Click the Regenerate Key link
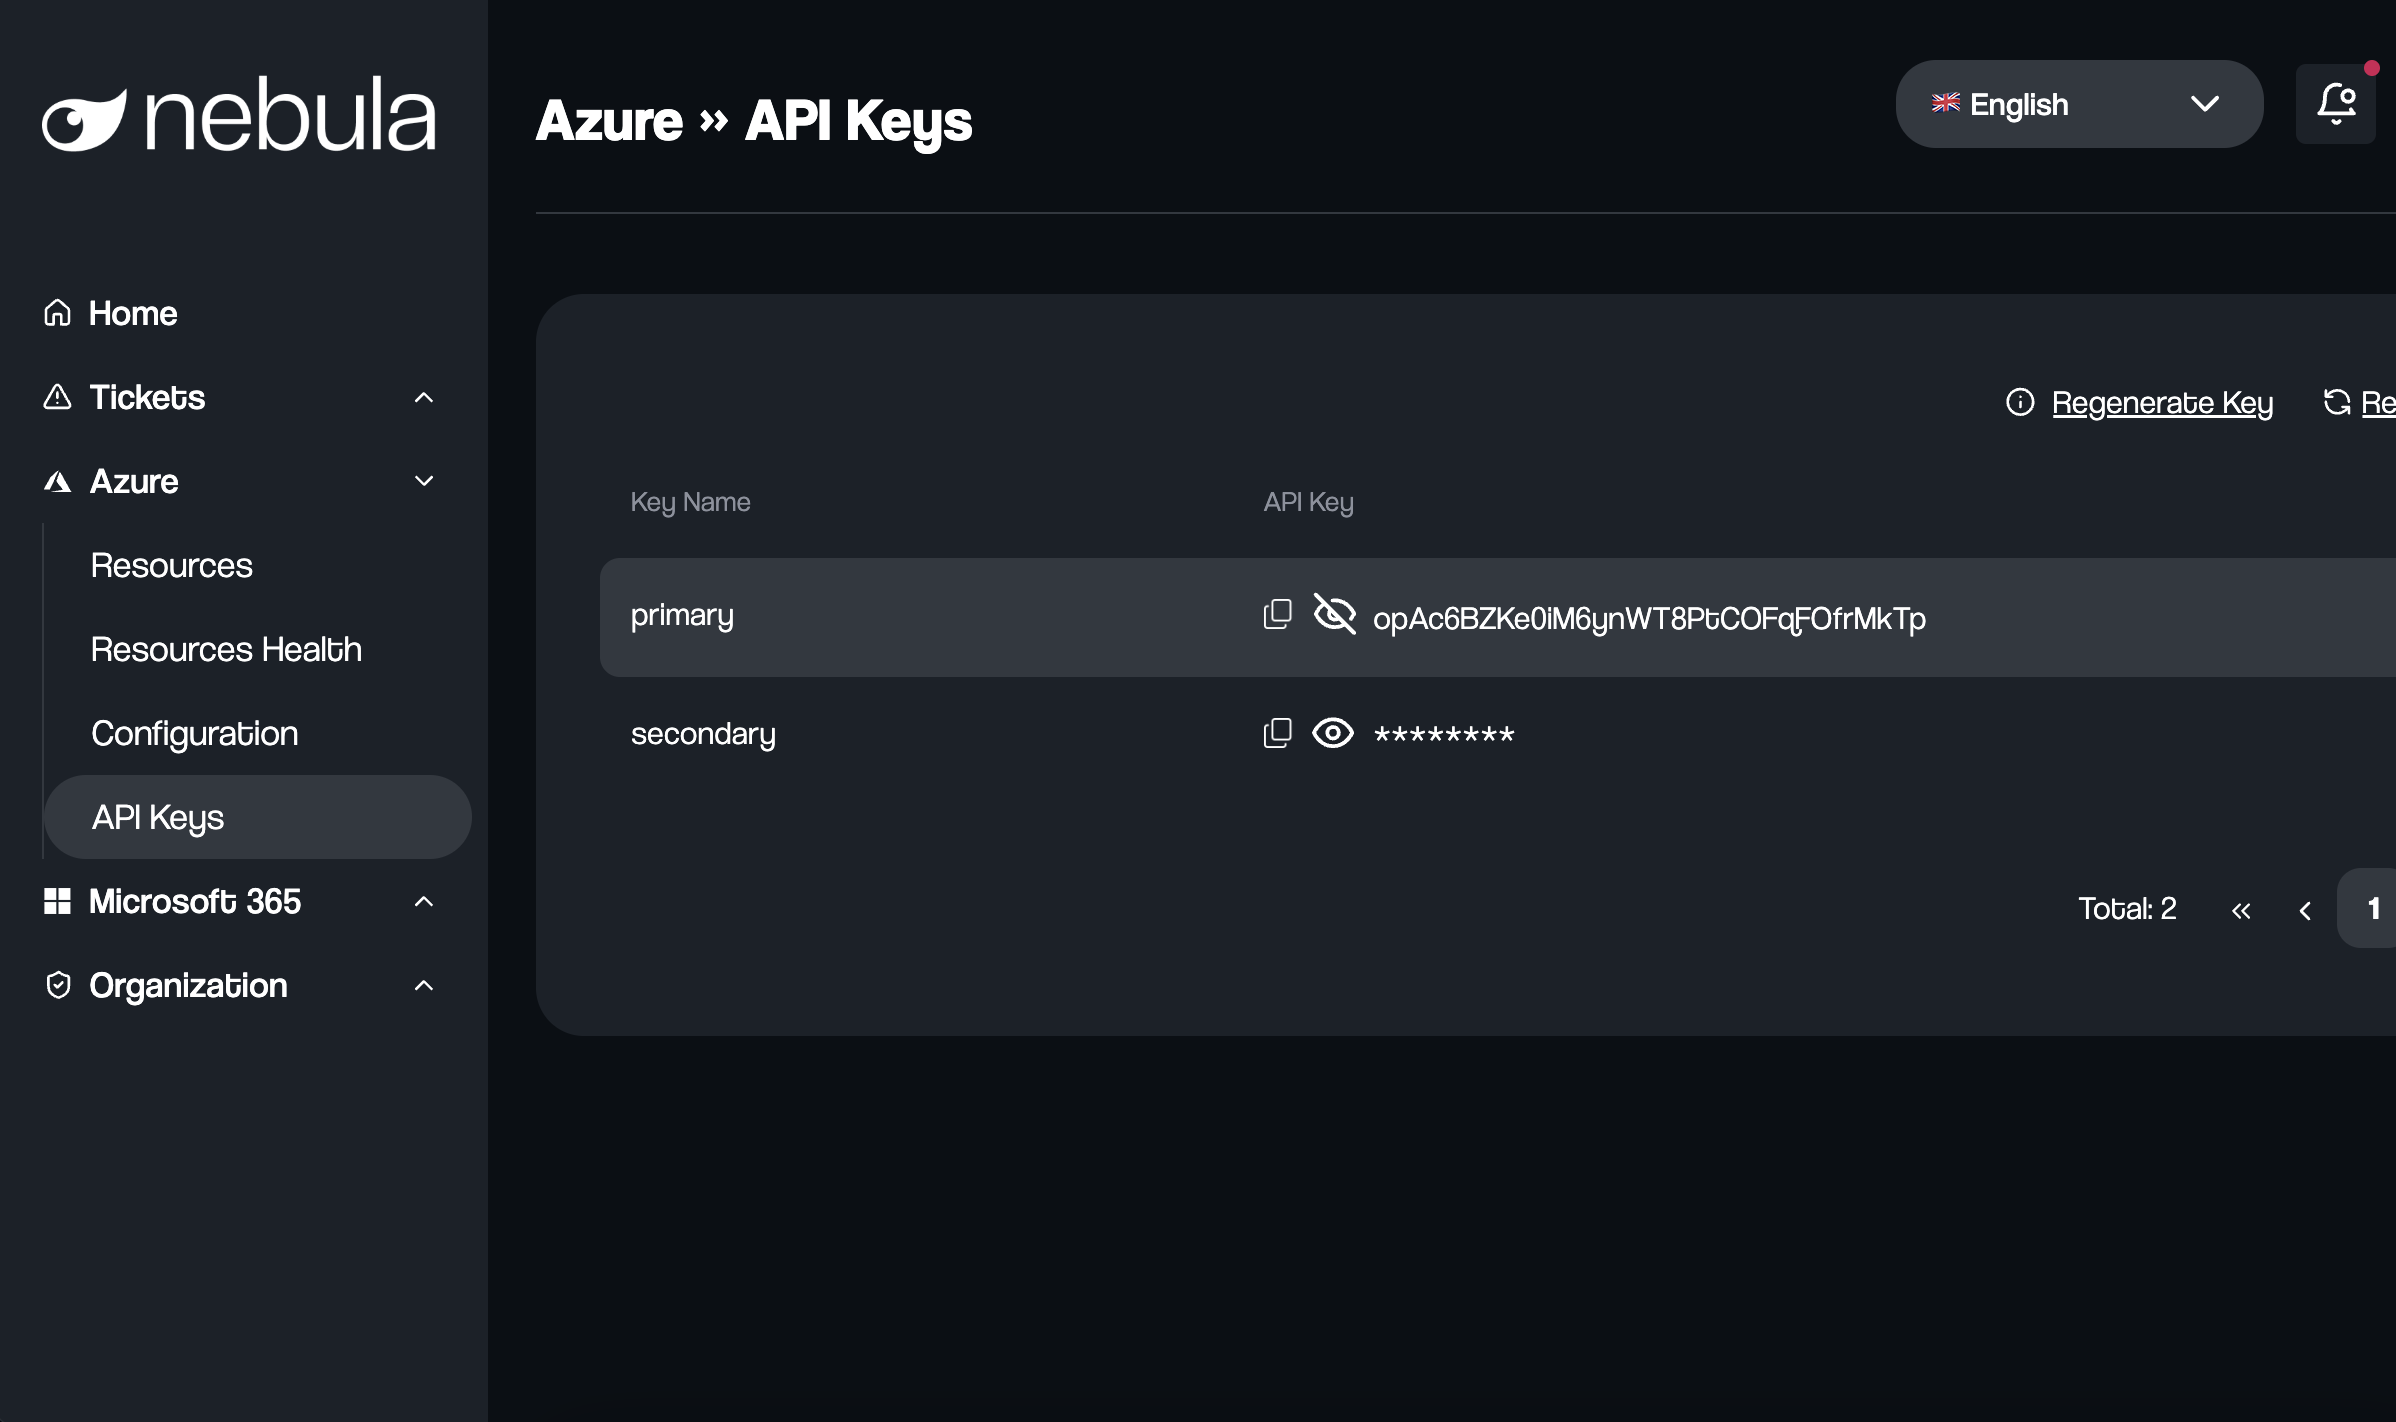Screen dimensions: 2396x1422 coord(2162,402)
